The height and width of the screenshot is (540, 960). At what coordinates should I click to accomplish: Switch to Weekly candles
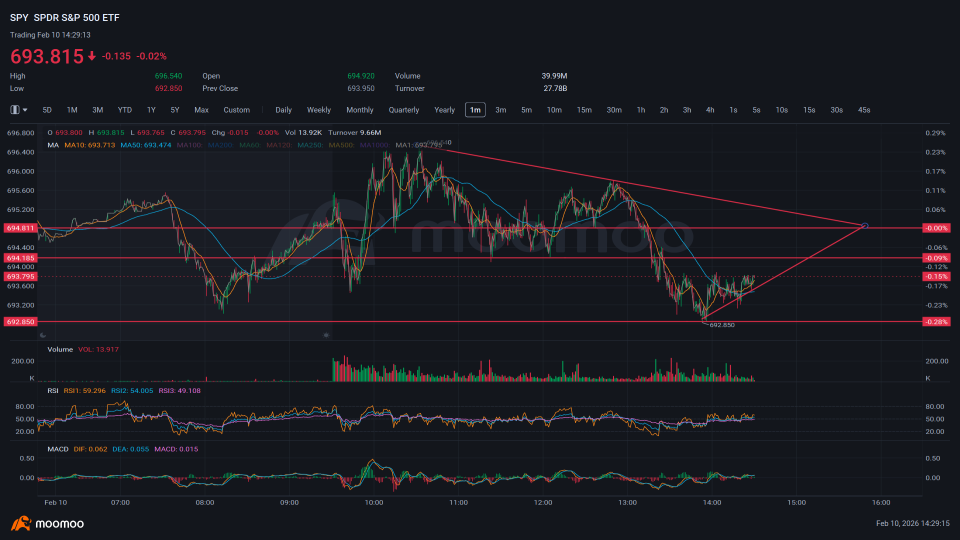coord(319,110)
